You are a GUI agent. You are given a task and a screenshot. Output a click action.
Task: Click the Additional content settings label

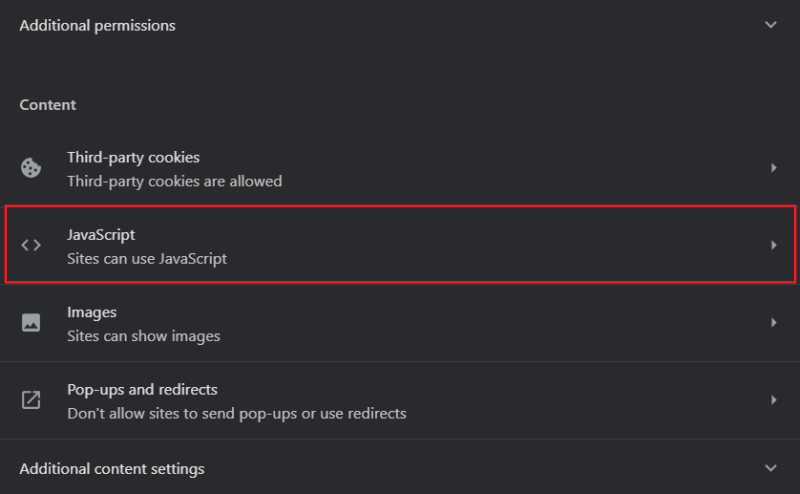point(112,468)
